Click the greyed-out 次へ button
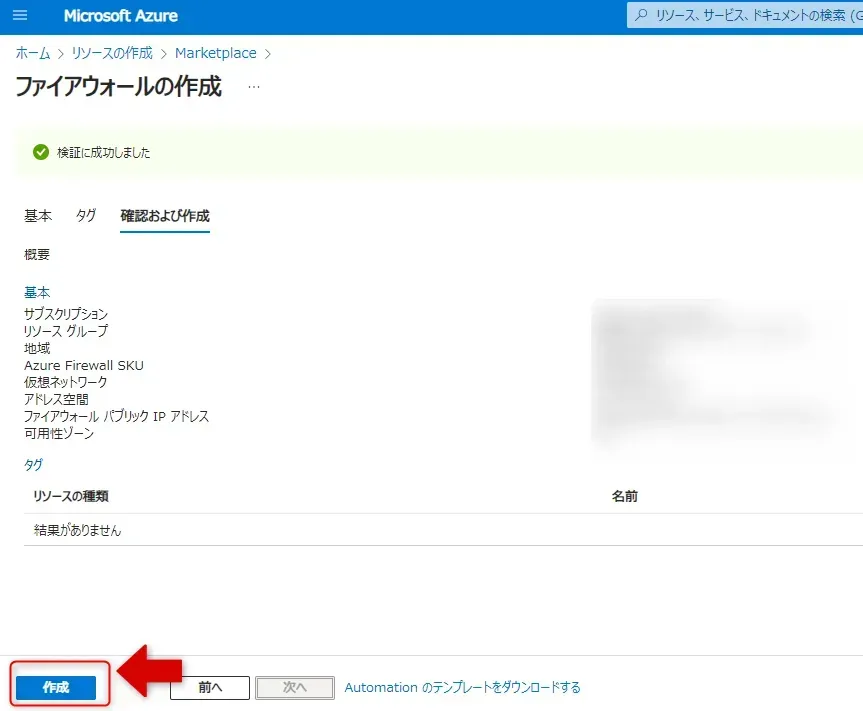The height and width of the screenshot is (711, 863). tap(294, 688)
